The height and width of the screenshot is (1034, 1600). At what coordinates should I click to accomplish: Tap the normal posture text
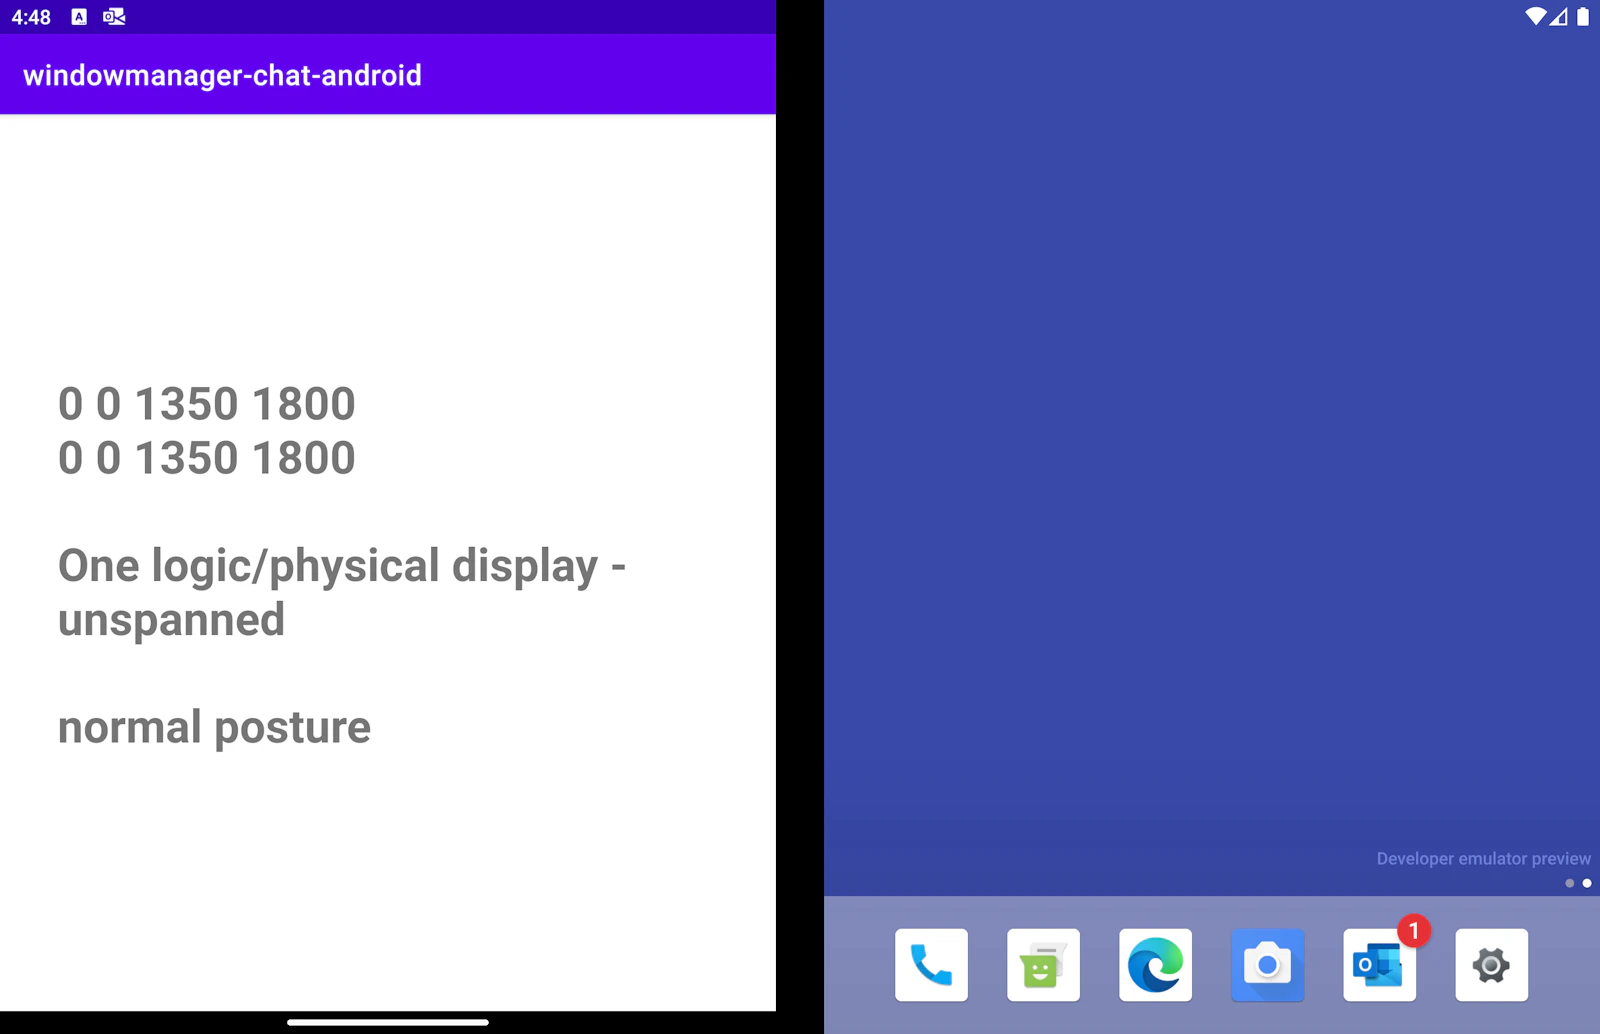coord(214,727)
